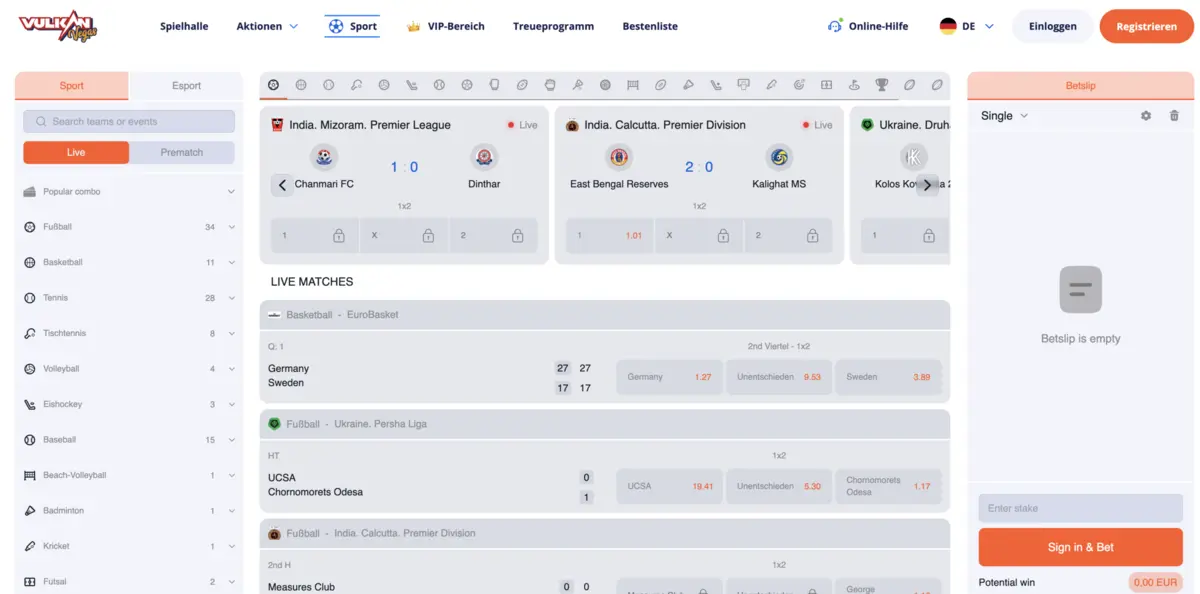Click the Enter stake field
Viewport: 1200px width, 594px height.
coord(1080,508)
